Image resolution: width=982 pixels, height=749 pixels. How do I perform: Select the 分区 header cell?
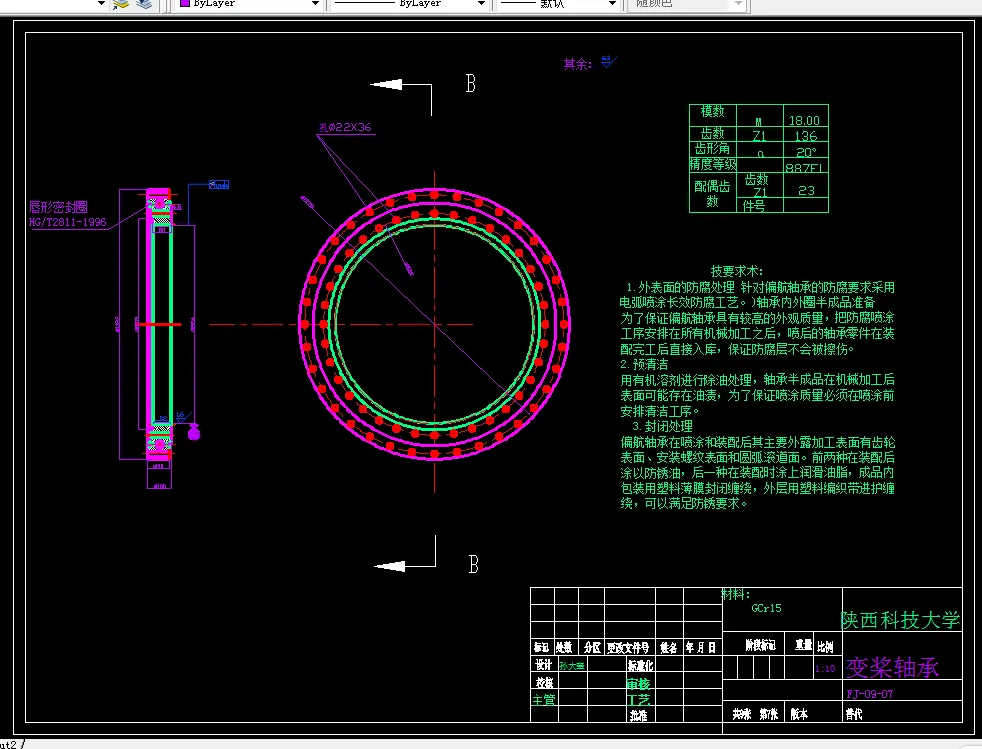592,648
